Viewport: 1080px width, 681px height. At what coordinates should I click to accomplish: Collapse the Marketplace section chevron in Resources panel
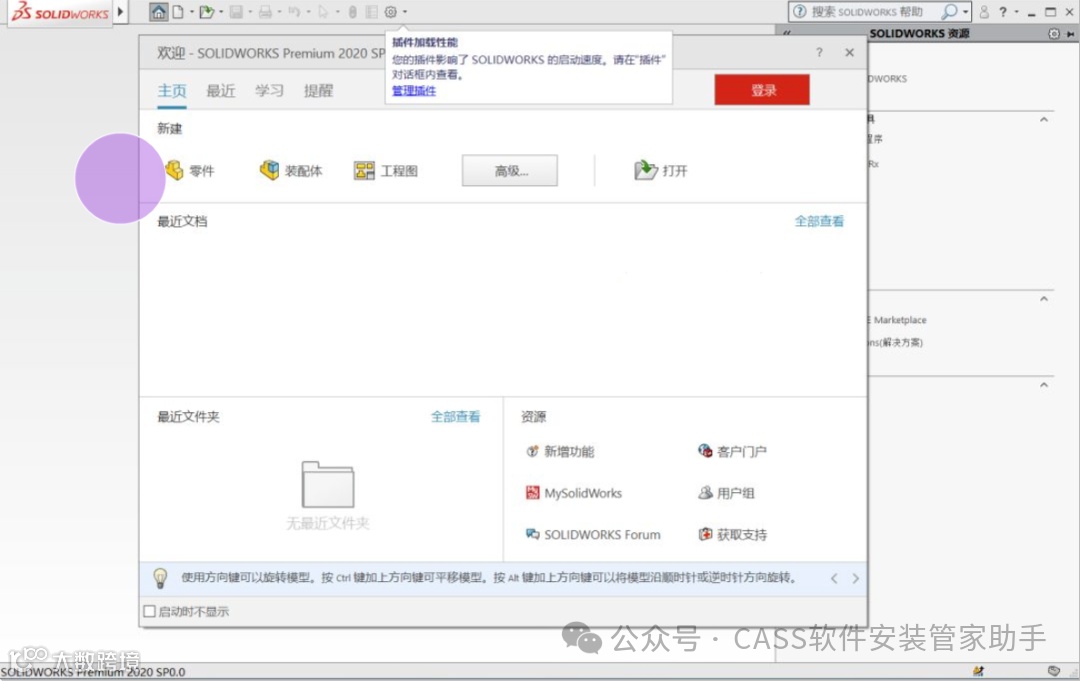[x=1044, y=299]
